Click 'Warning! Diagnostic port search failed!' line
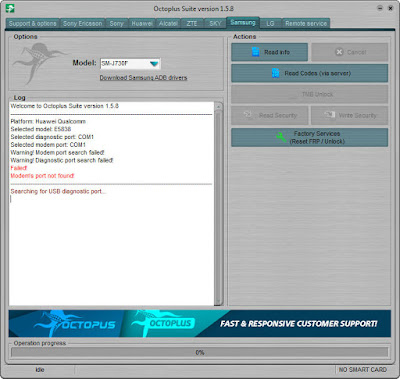Screen dimensions: 400x379 pyautogui.click(x=62, y=160)
